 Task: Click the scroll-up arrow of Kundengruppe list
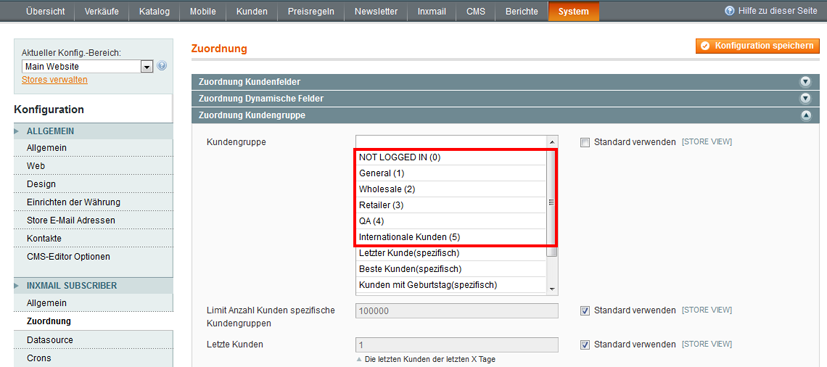552,142
